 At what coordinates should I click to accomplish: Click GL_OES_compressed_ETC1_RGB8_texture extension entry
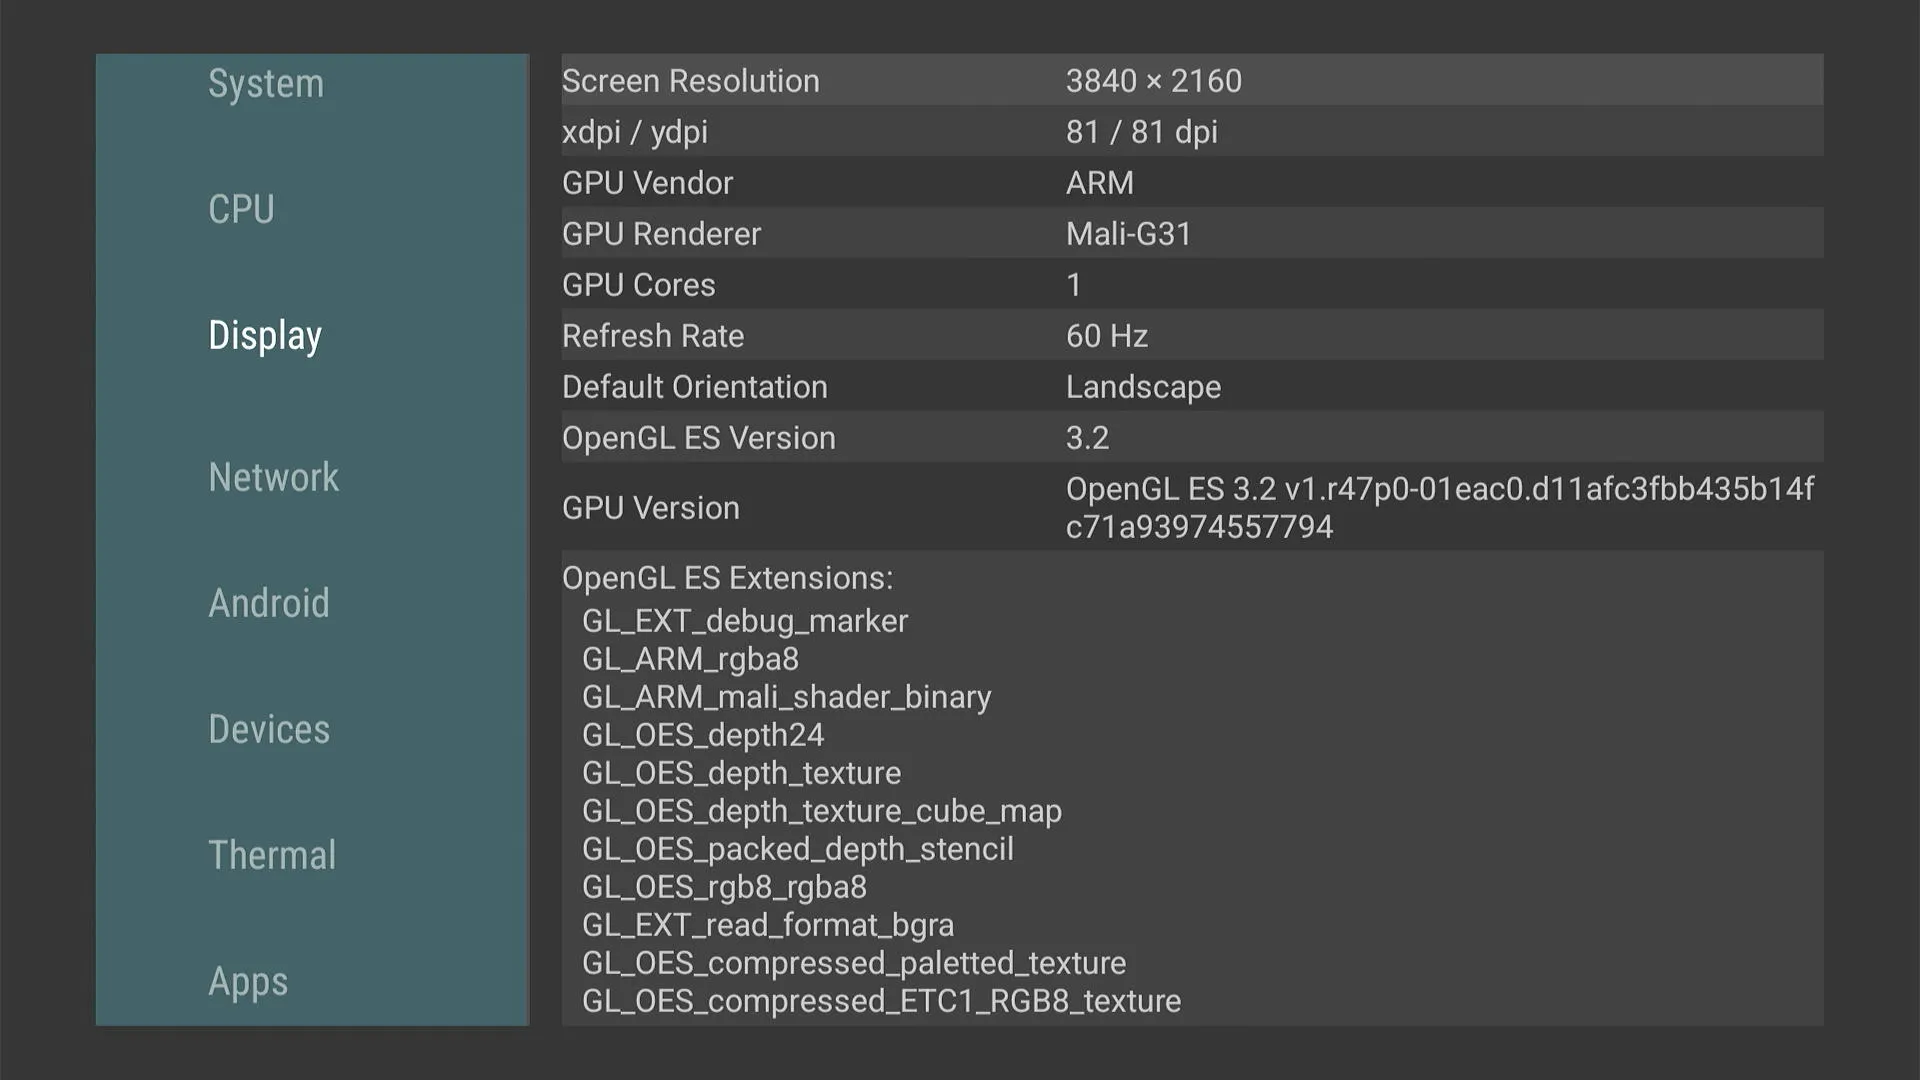click(x=881, y=1001)
